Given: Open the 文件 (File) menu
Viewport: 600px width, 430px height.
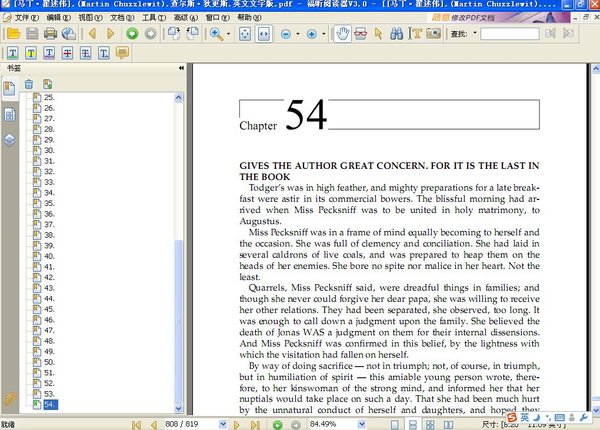Looking at the screenshot, I should (27, 18).
